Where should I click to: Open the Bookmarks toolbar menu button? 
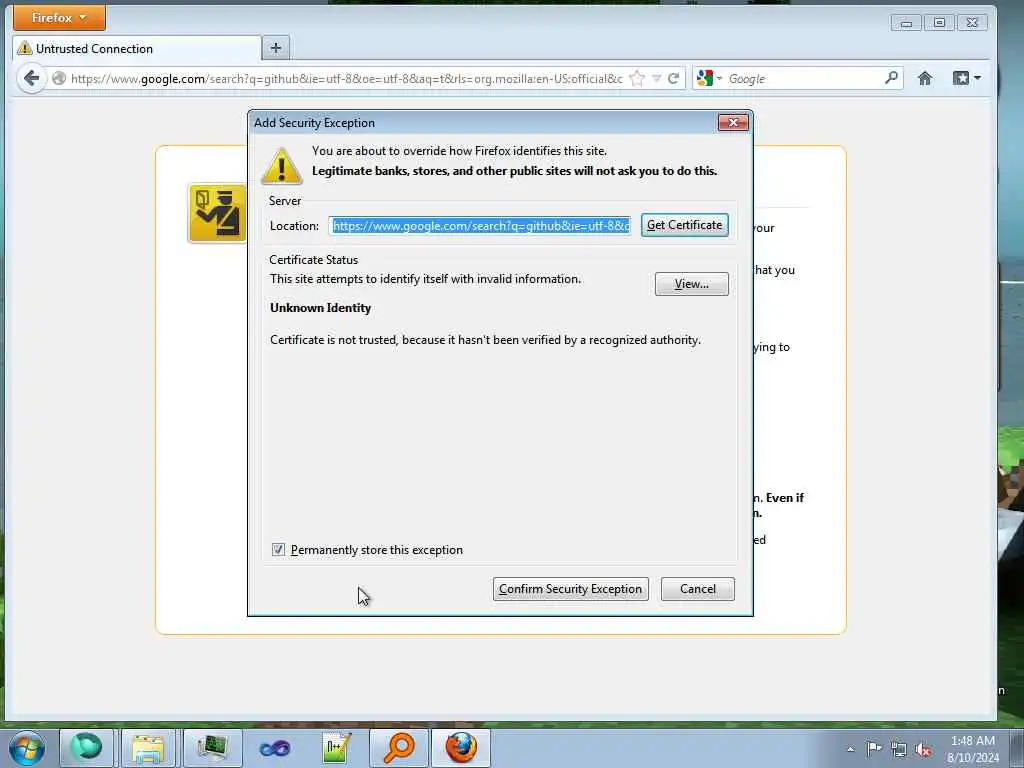tap(967, 78)
